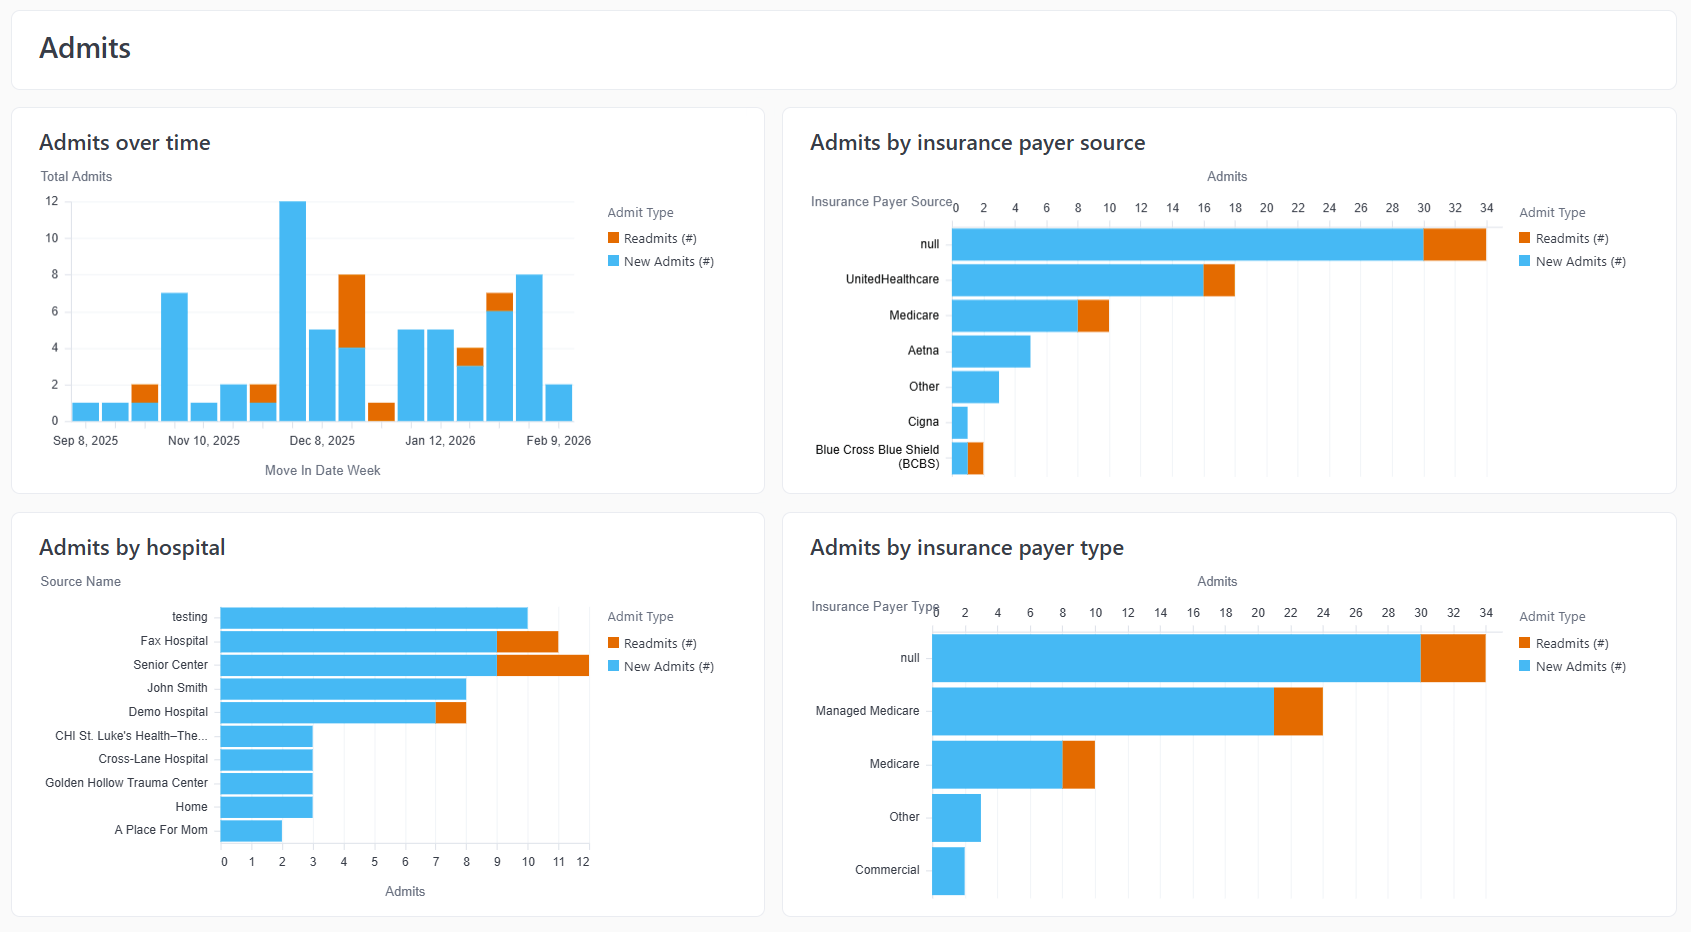This screenshot has height=932, width=1691.
Task: Click the null blue bar in payer source chart
Action: coord(1188,244)
